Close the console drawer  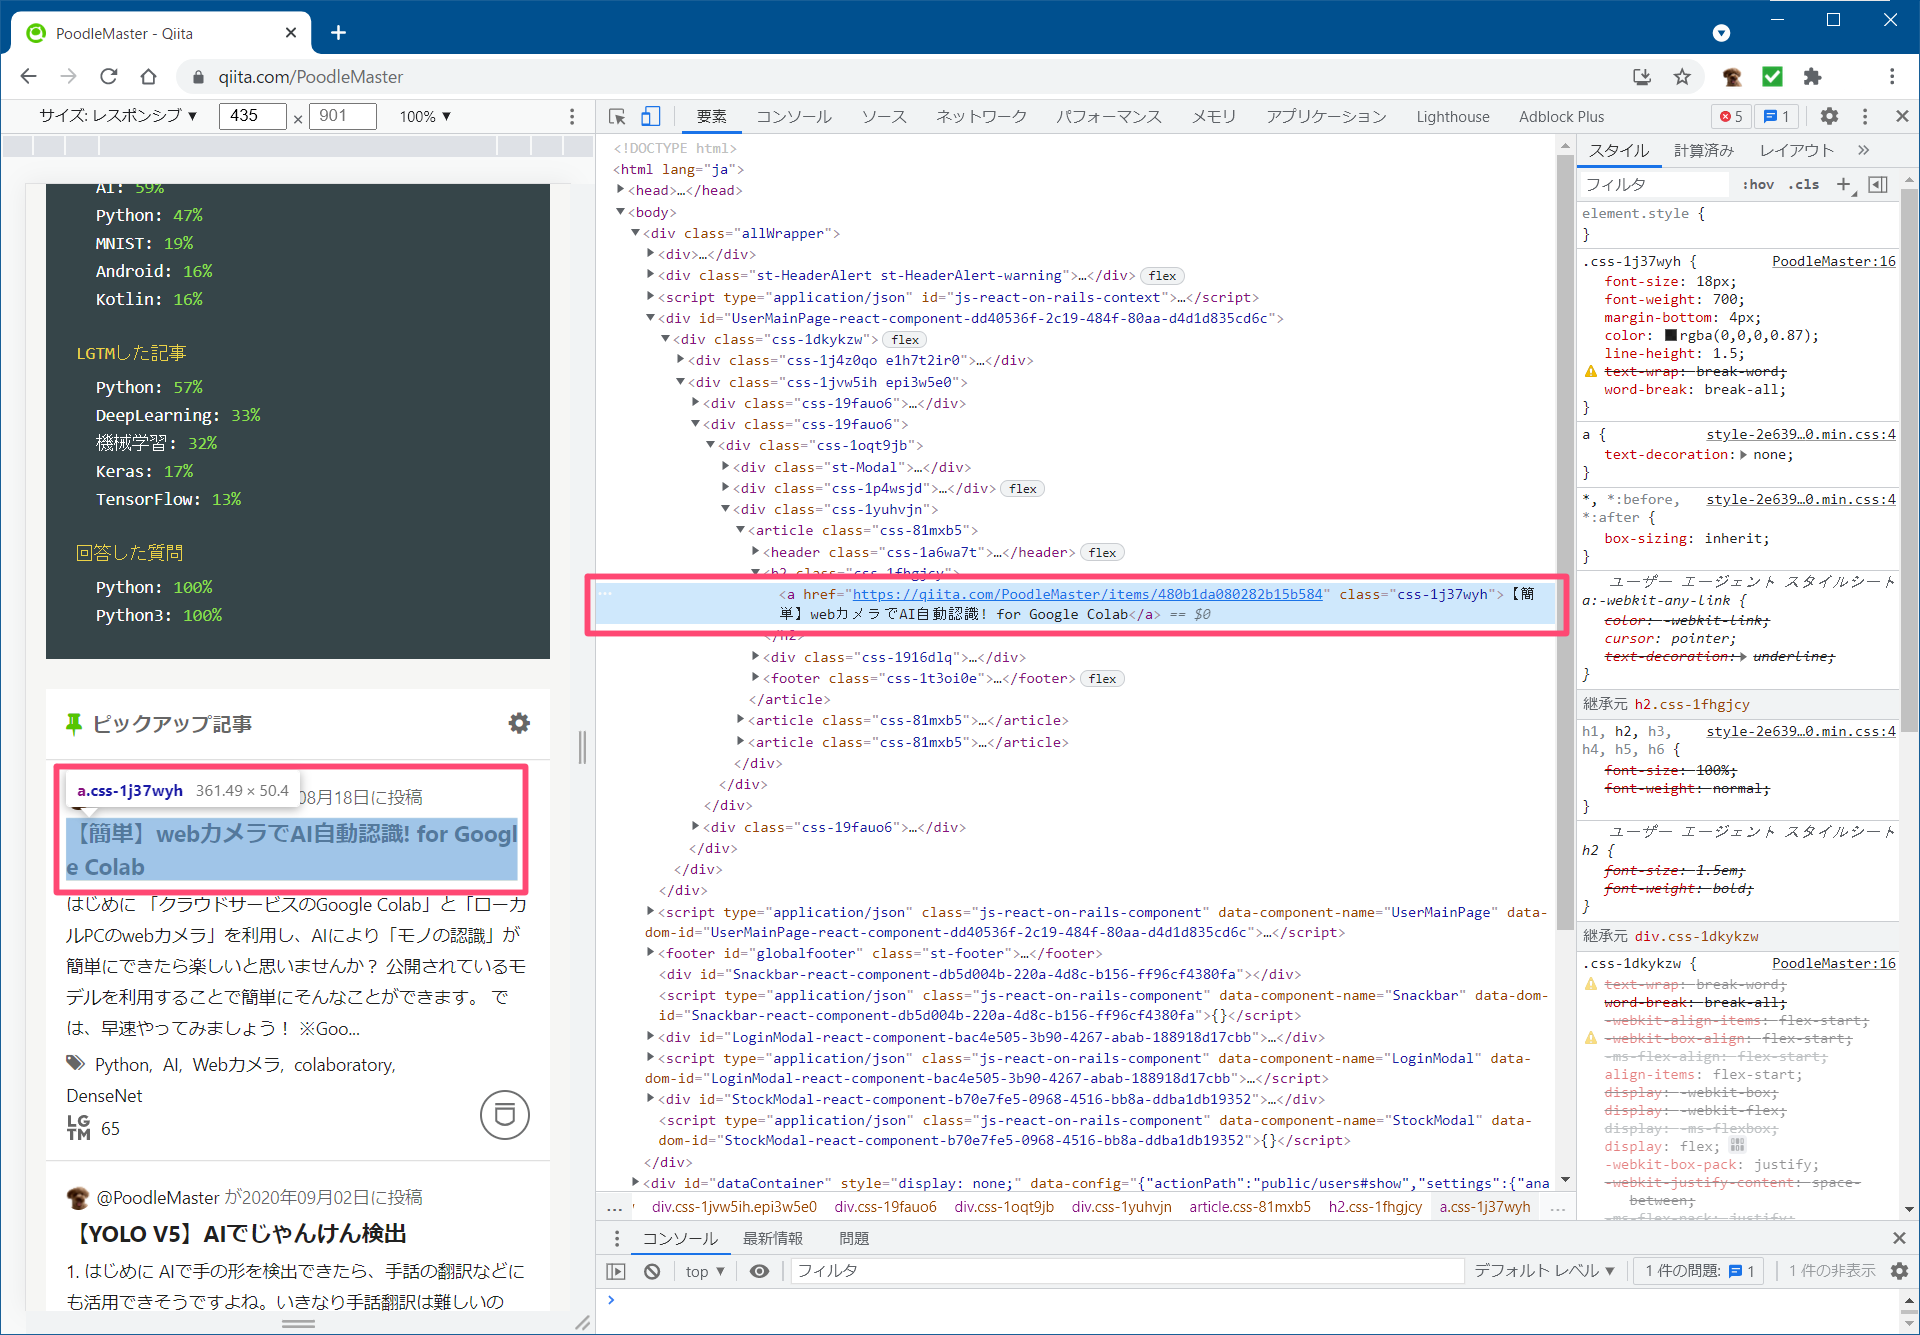click(1899, 1238)
